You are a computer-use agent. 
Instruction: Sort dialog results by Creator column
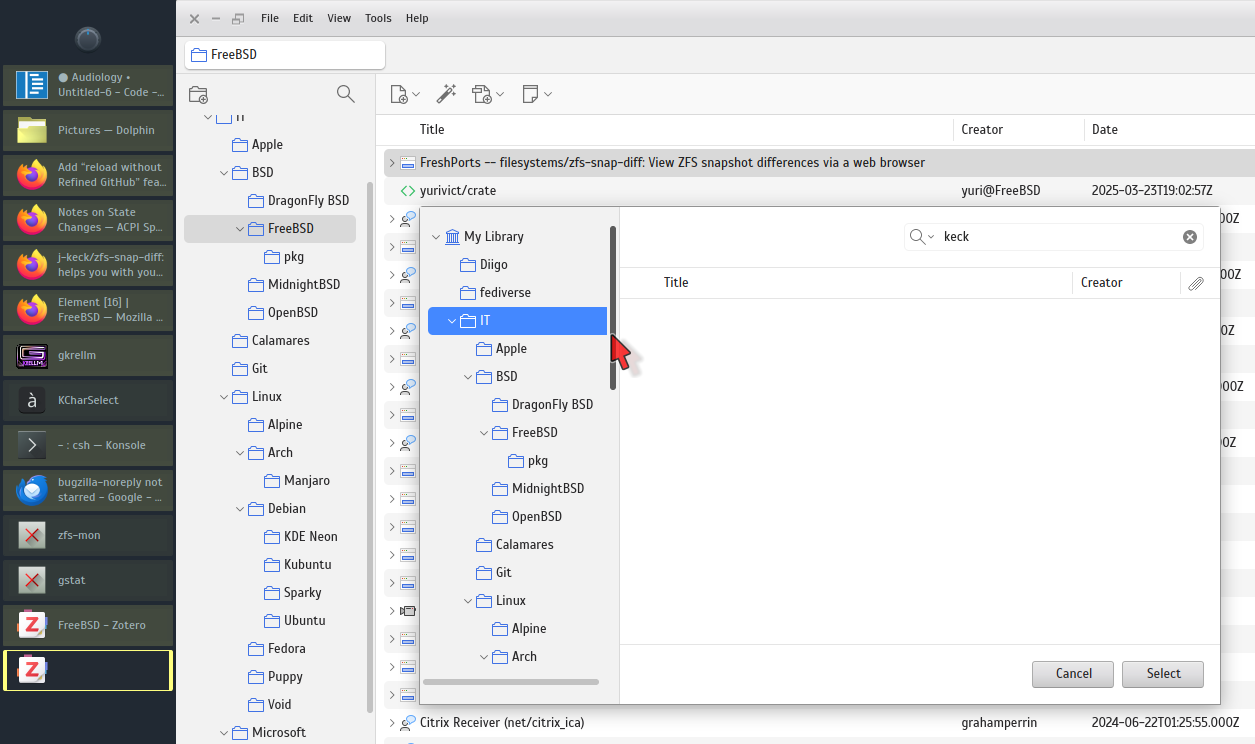tap(1102, 283)
